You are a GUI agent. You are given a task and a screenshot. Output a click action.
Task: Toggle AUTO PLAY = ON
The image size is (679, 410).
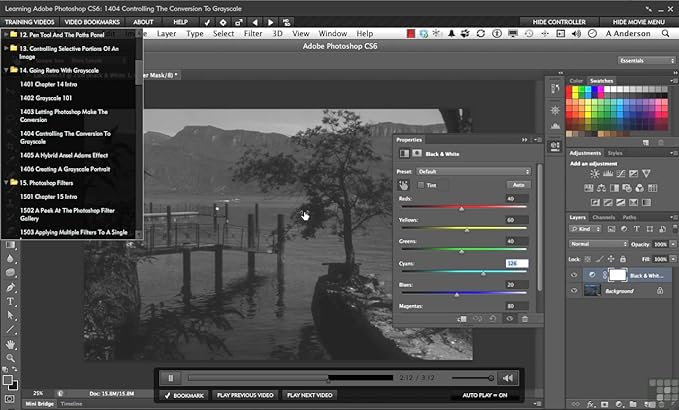485,395
